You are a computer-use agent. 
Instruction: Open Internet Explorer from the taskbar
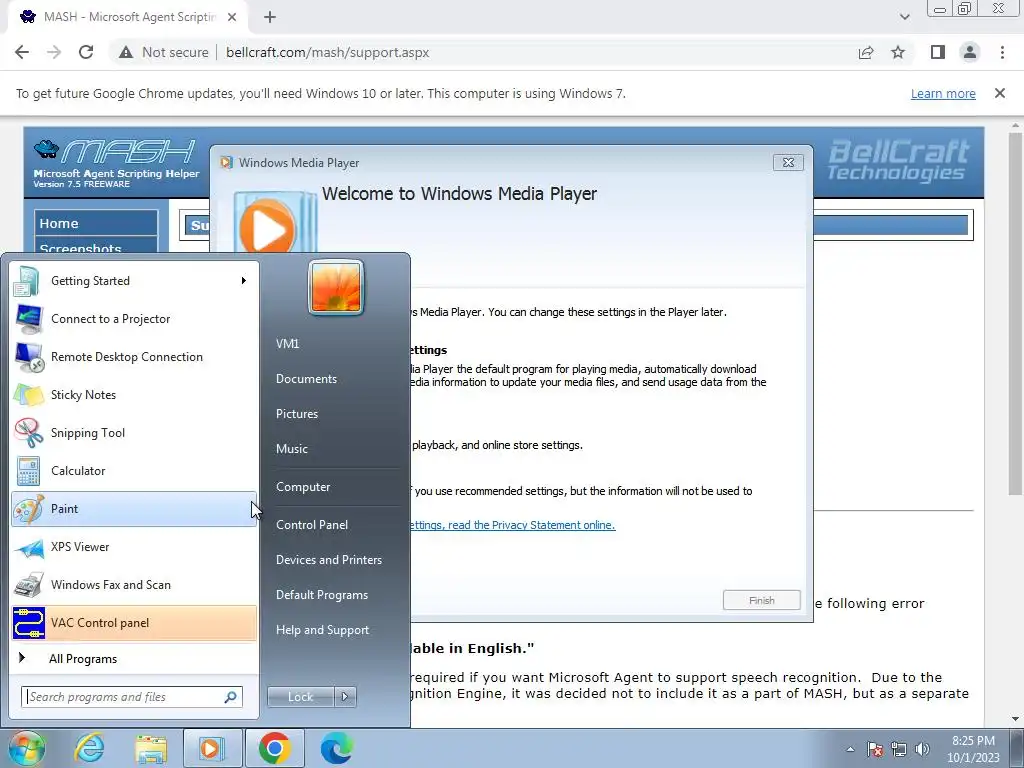click(x=89, y=748)
